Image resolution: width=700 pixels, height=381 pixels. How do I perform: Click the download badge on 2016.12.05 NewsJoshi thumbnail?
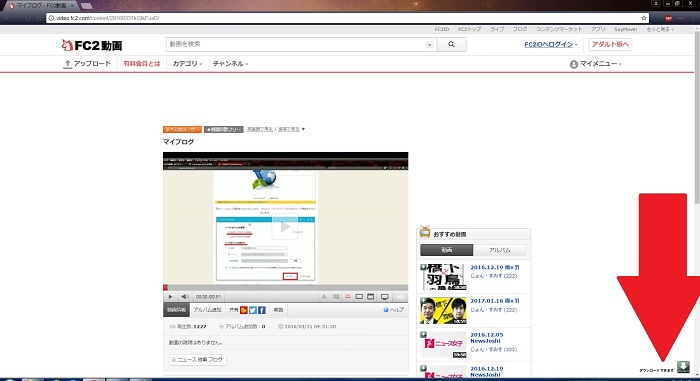click(423, 334)
